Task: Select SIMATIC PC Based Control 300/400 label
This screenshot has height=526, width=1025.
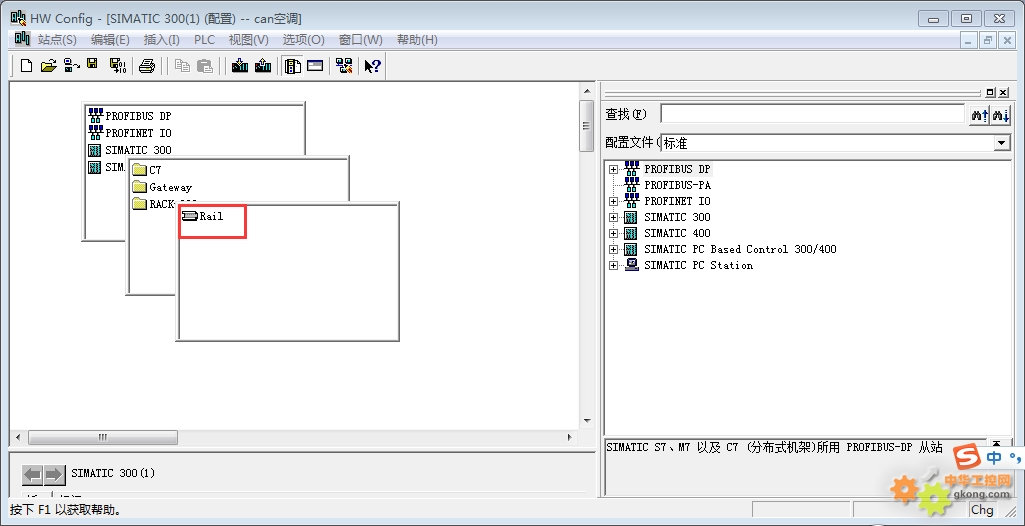Action: [740, 249]
